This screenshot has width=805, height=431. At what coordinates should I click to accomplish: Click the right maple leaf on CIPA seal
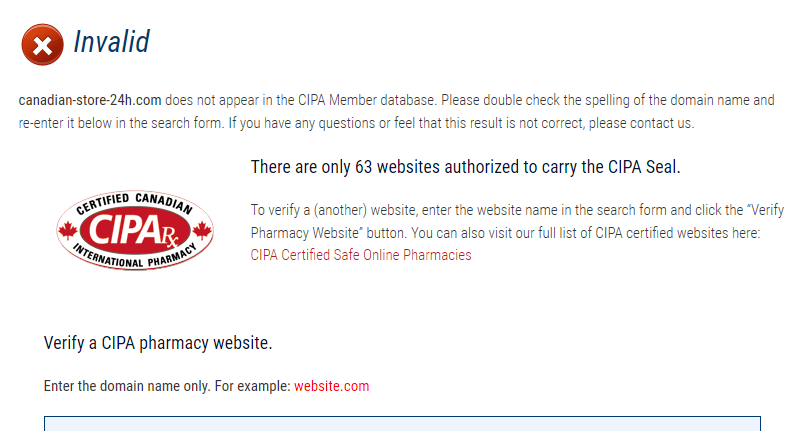coord(200,231)
